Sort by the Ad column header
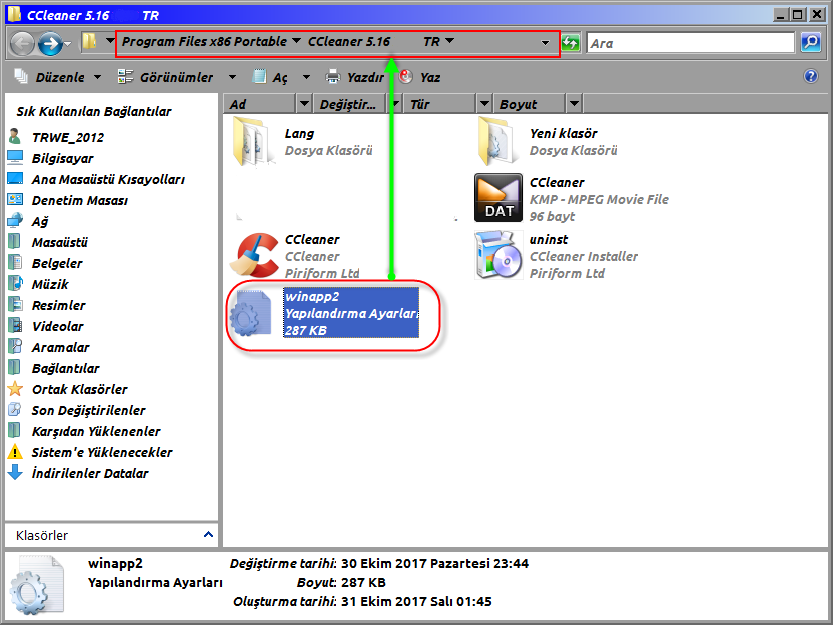833x625 pixels. point(260,104)
